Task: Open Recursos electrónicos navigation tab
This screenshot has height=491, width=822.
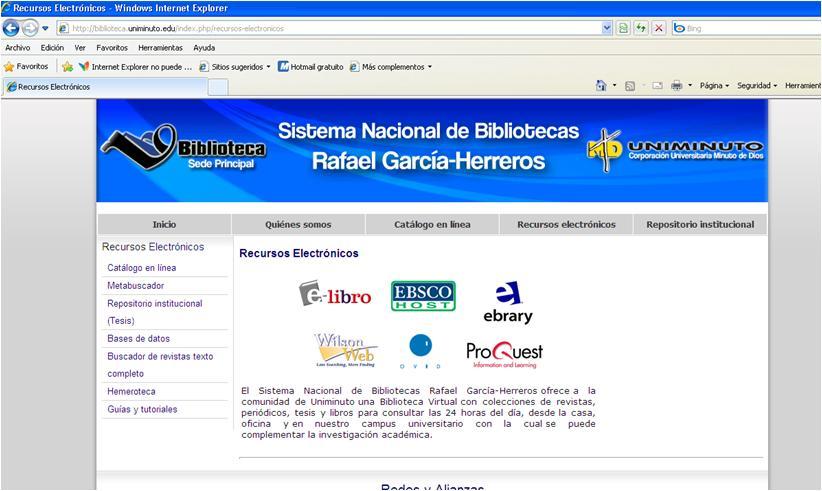Action: (x=566, y=224)
